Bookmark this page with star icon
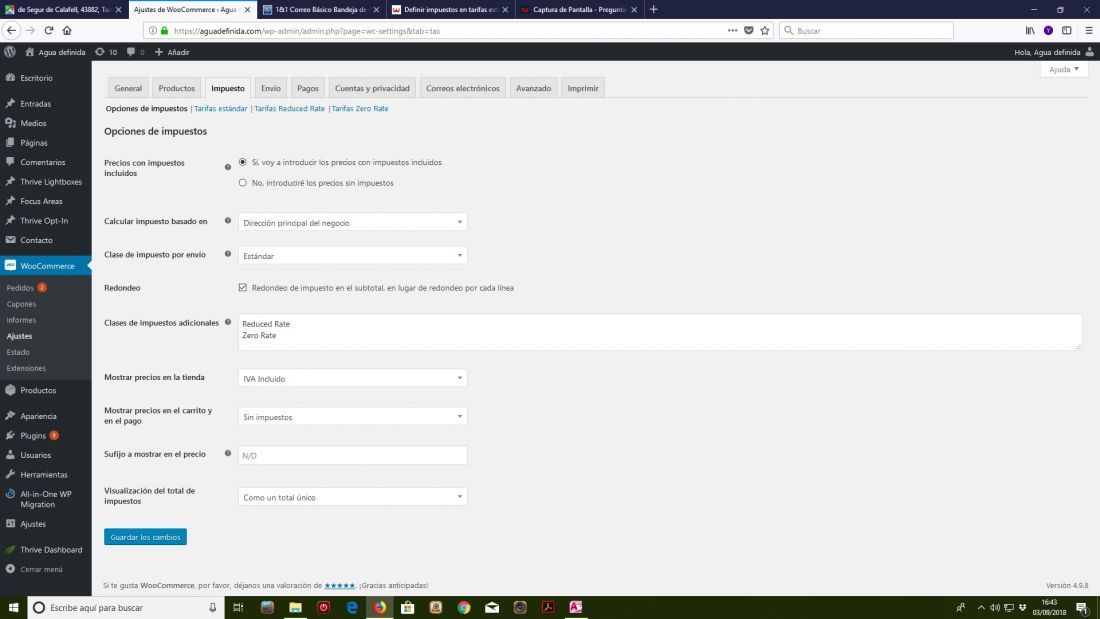Screen dimensions: 1100x619 tap(765, 30)
